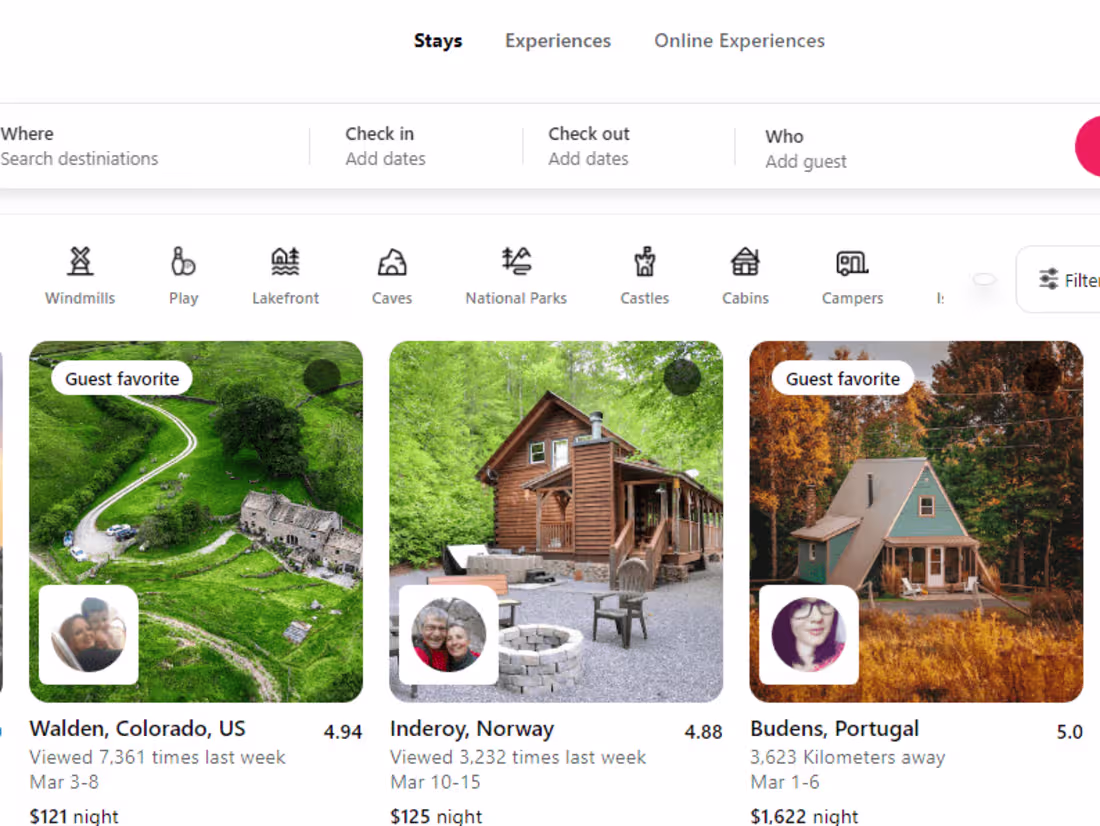
Task: Click the Guest favorite badge on Budens listing
Action: [x=841, y=378]
